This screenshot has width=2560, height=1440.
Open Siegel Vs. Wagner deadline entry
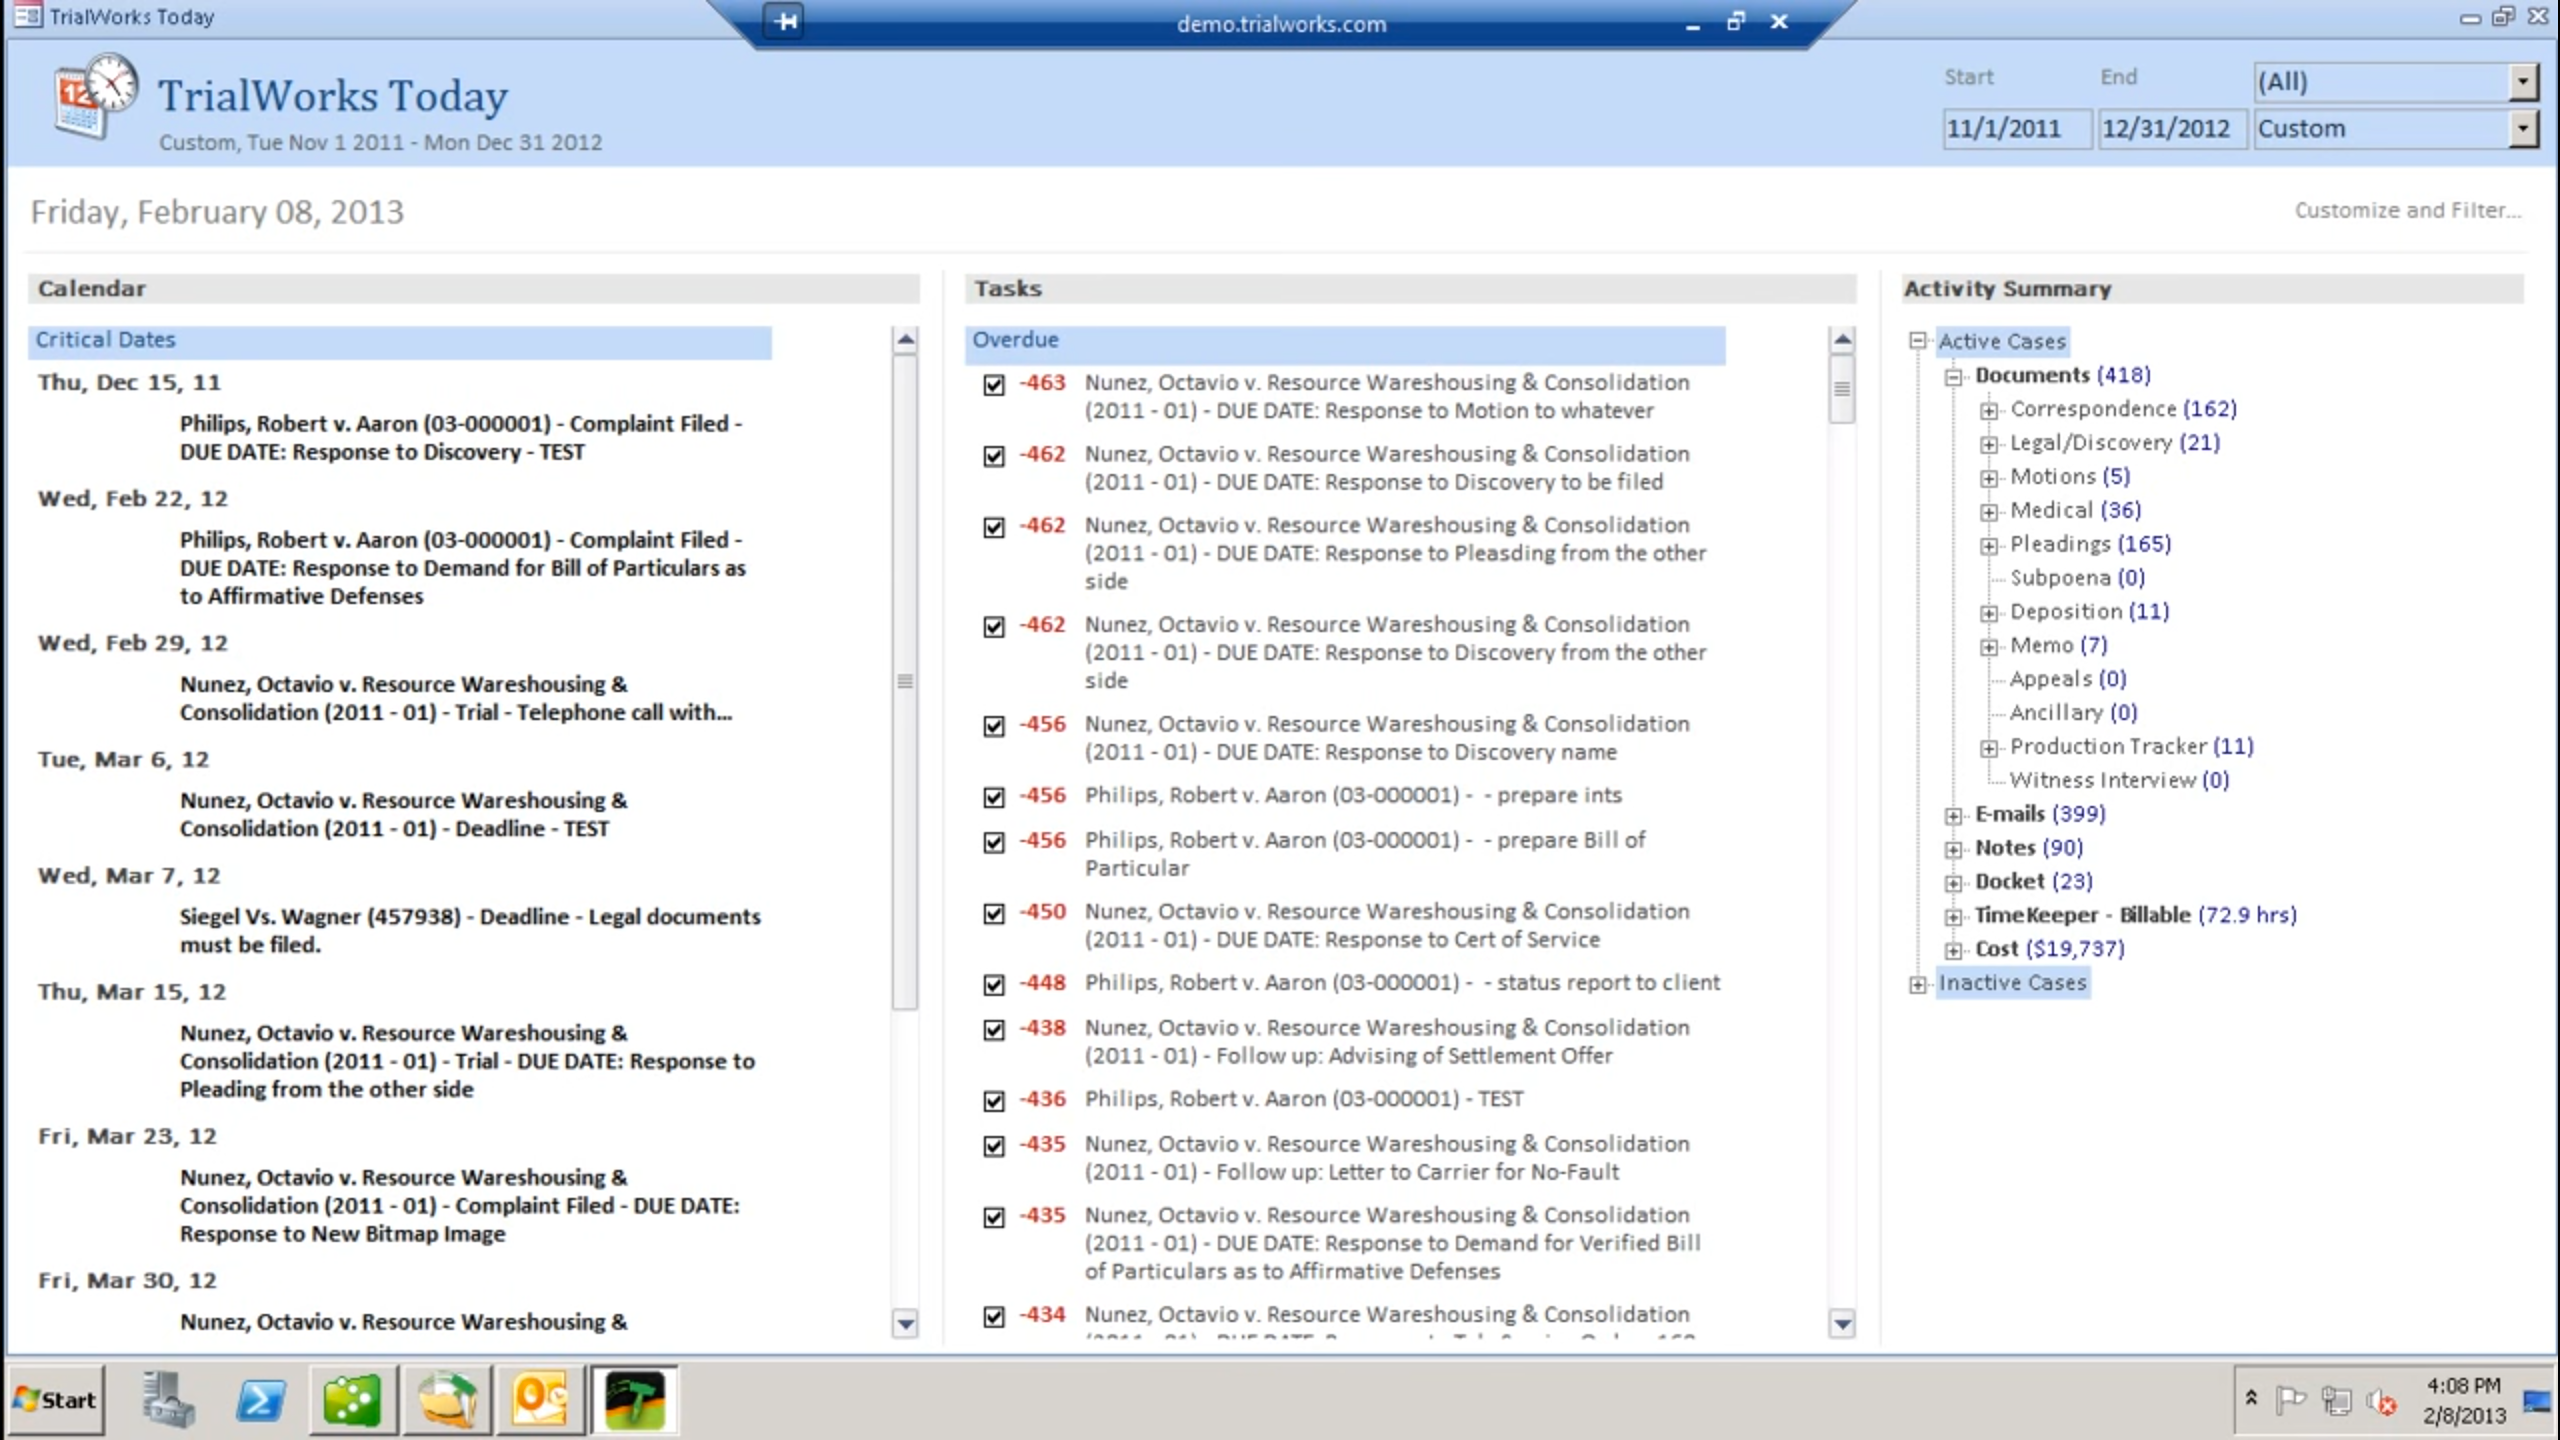[x=470, y=930]
